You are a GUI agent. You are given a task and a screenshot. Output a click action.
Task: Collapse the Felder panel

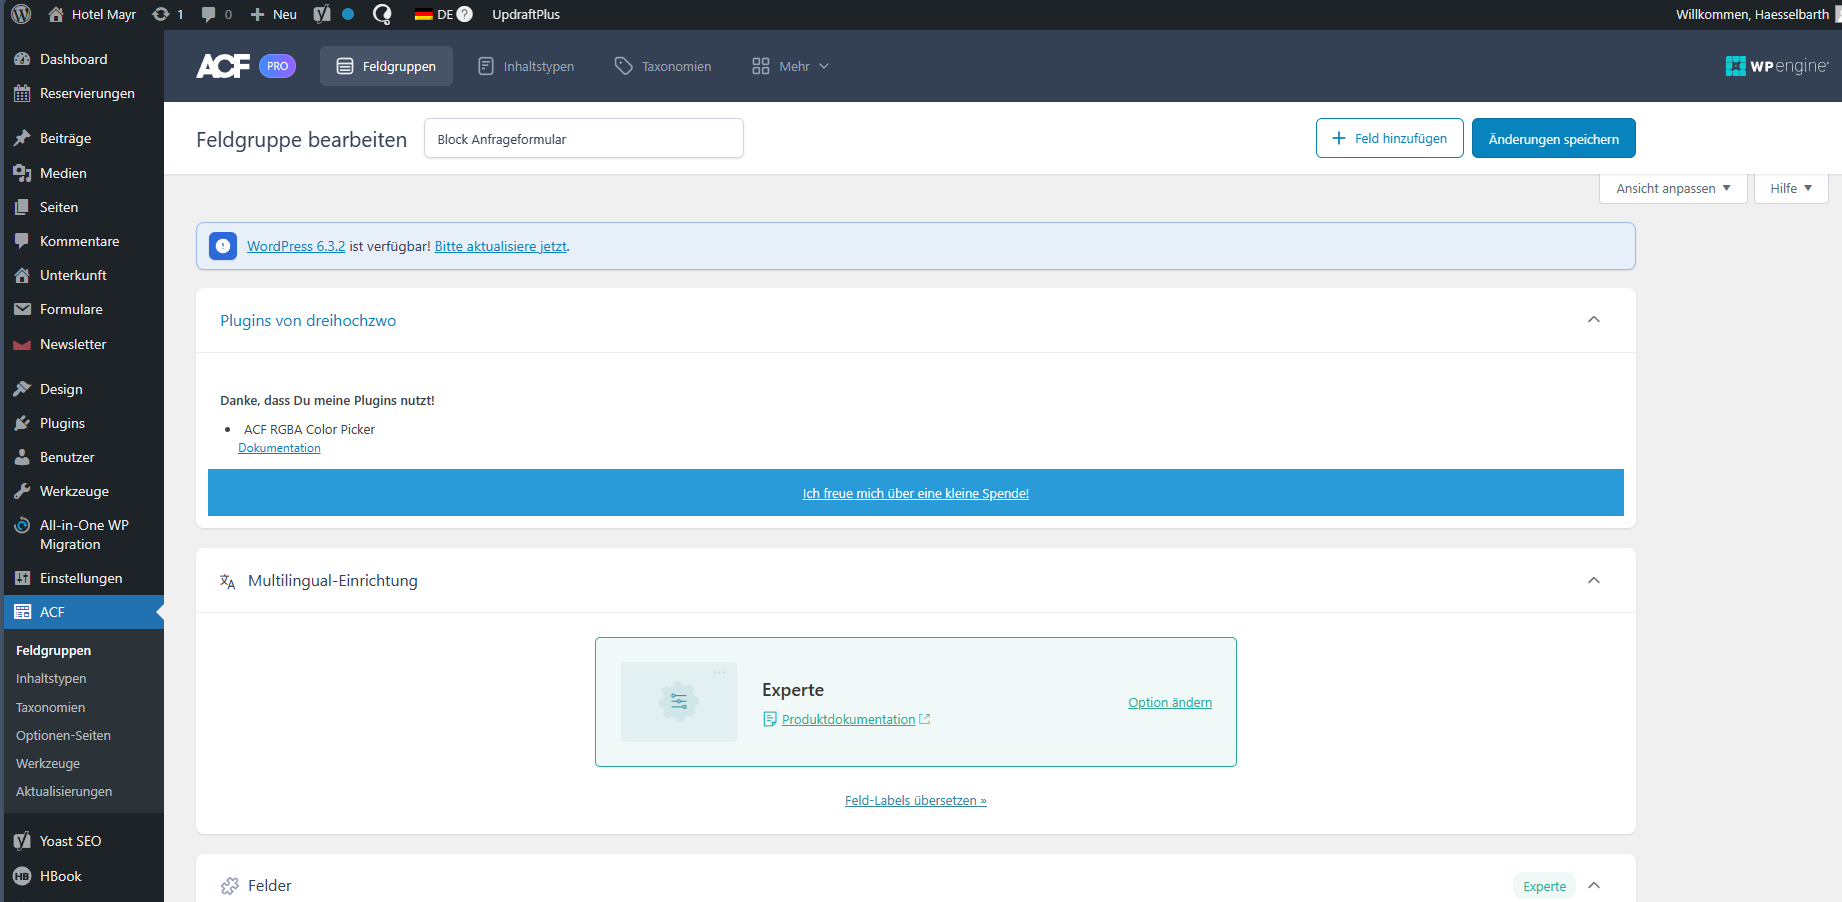[1594, 886]
